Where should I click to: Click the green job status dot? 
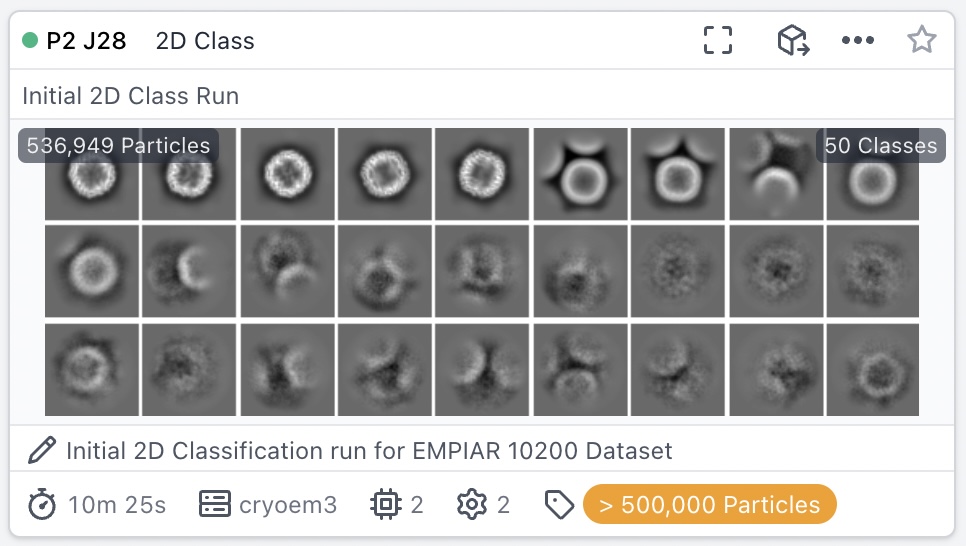tap(30, 41)
